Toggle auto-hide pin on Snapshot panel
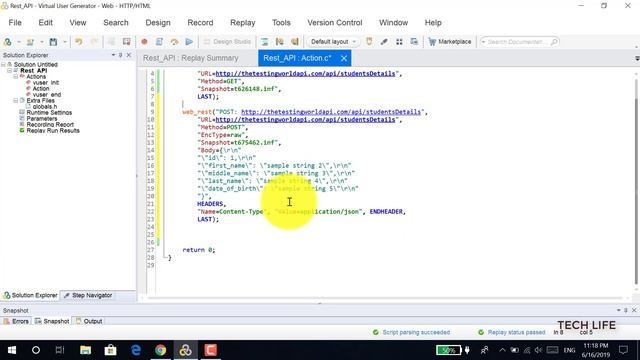Screen dimensions: 640x360 point(626,310)
